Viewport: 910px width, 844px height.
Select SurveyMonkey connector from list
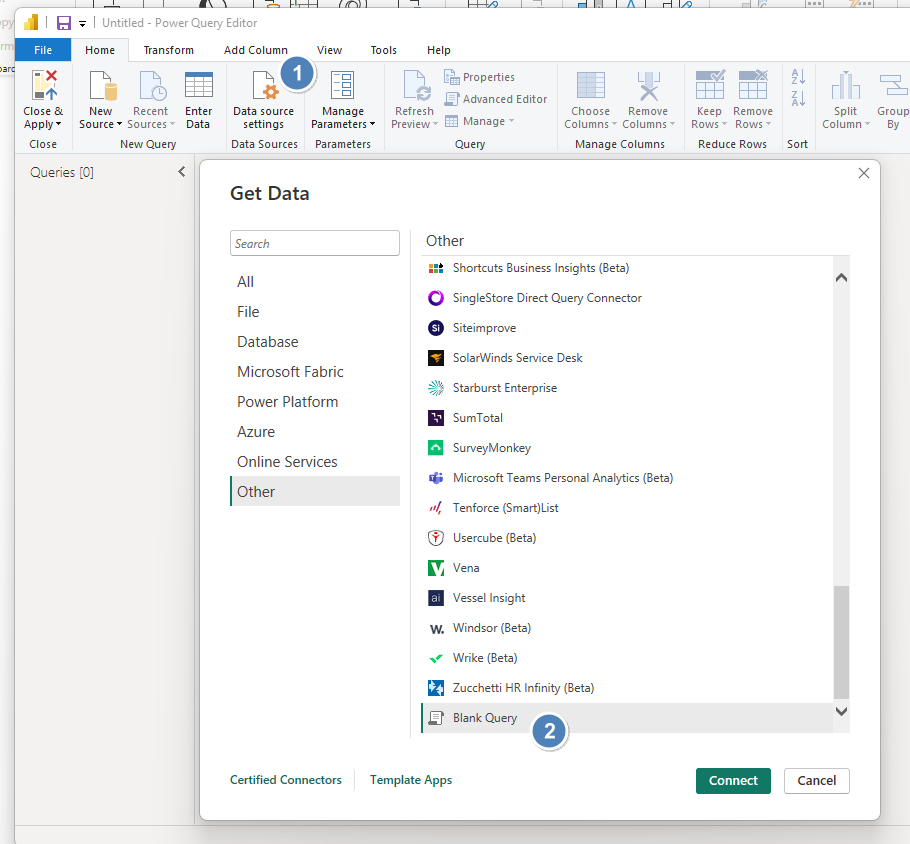click(491, 448)
